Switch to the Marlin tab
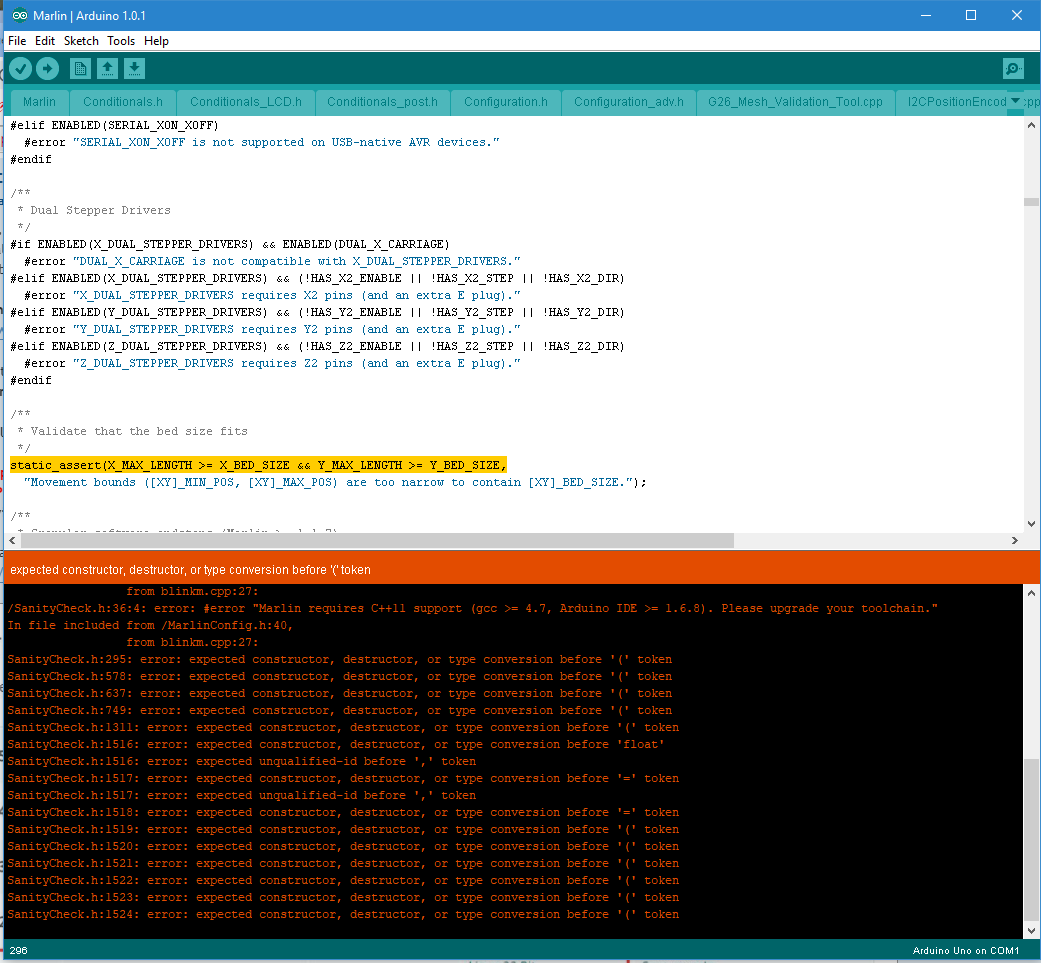This screenshot has height=963, width=1041. (39, 102)
